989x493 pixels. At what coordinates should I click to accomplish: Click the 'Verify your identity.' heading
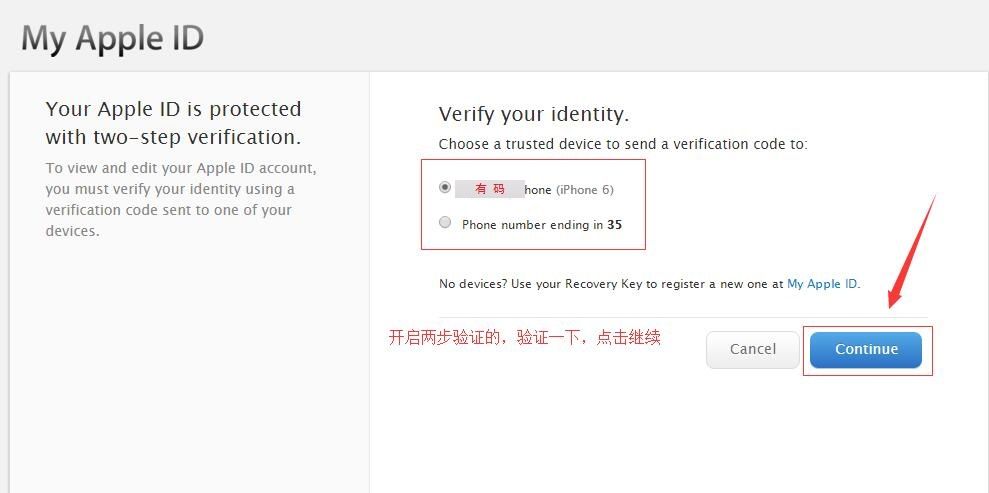click(x=533, y=114)
